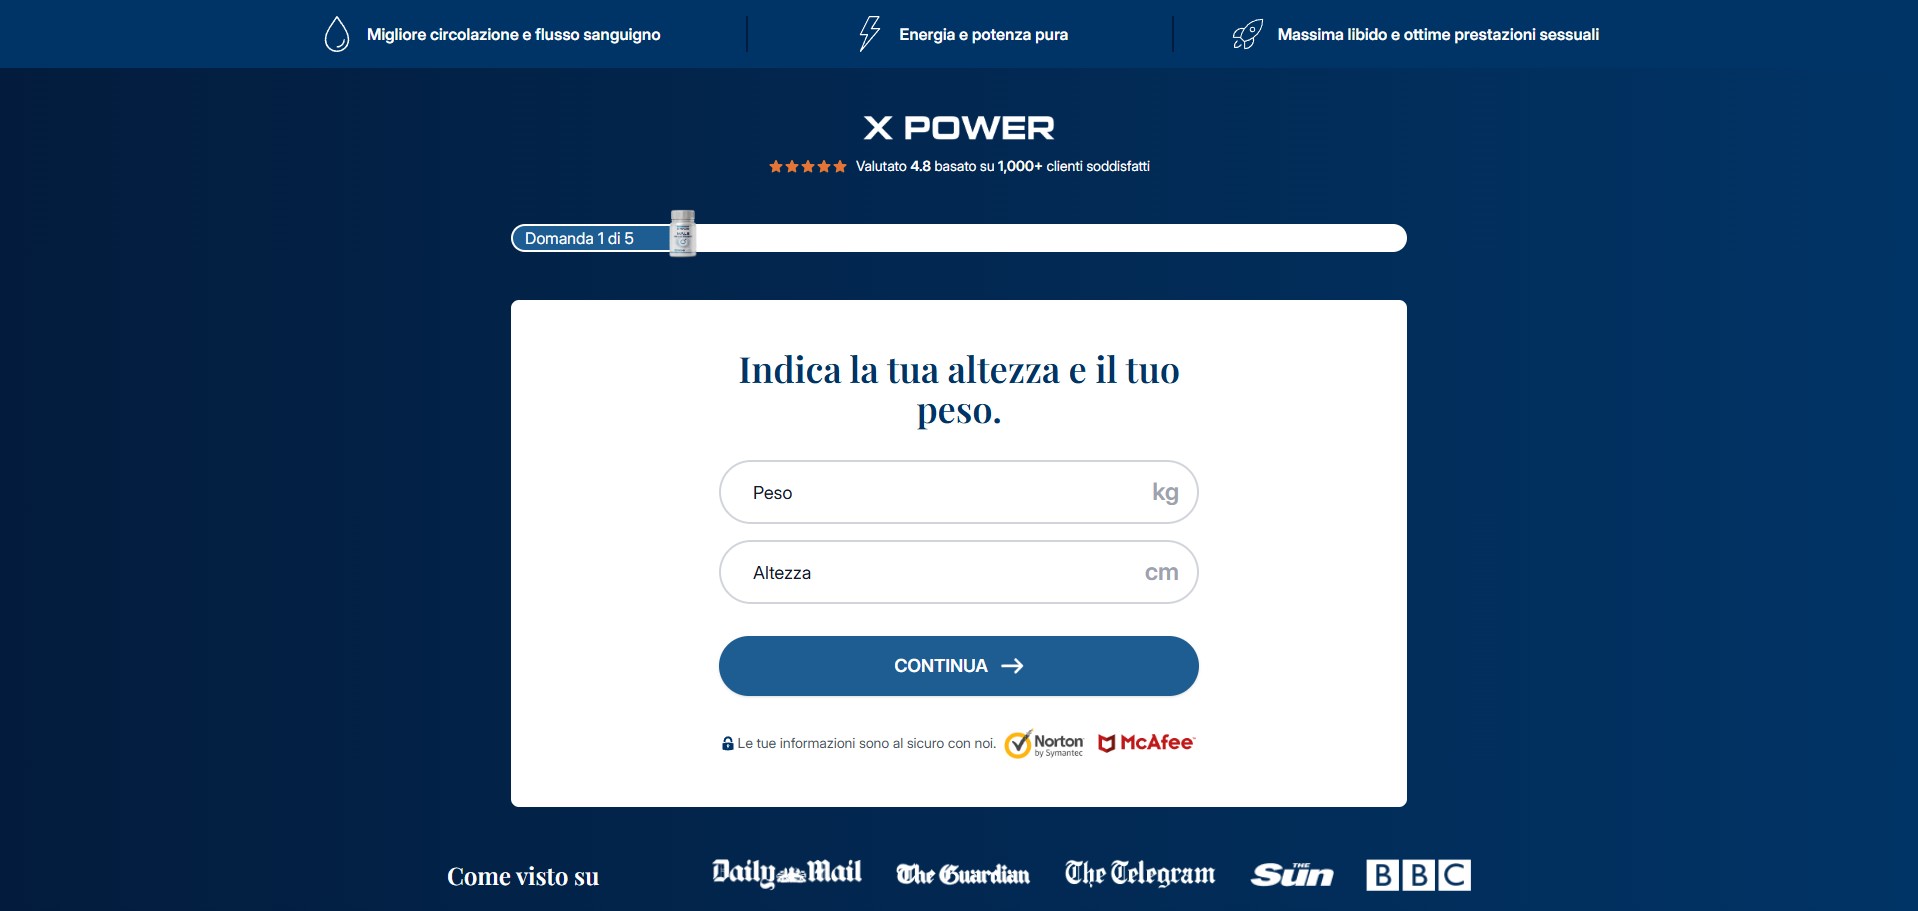This screenshot has height=911, width=1918.
Task: Click the X POWER logo
Action: tap(959, 128)
